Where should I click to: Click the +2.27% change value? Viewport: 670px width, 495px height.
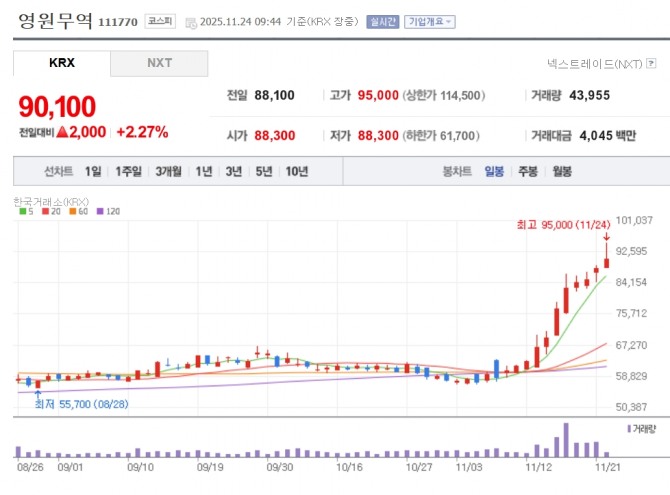142,132
